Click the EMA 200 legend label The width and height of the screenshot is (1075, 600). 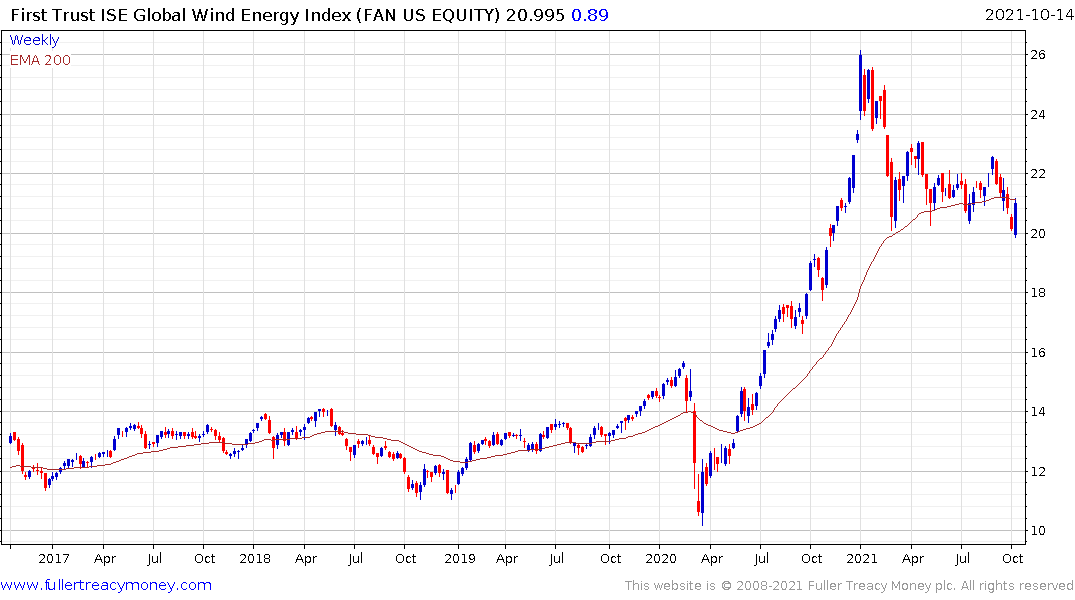[x=40, y=60]
